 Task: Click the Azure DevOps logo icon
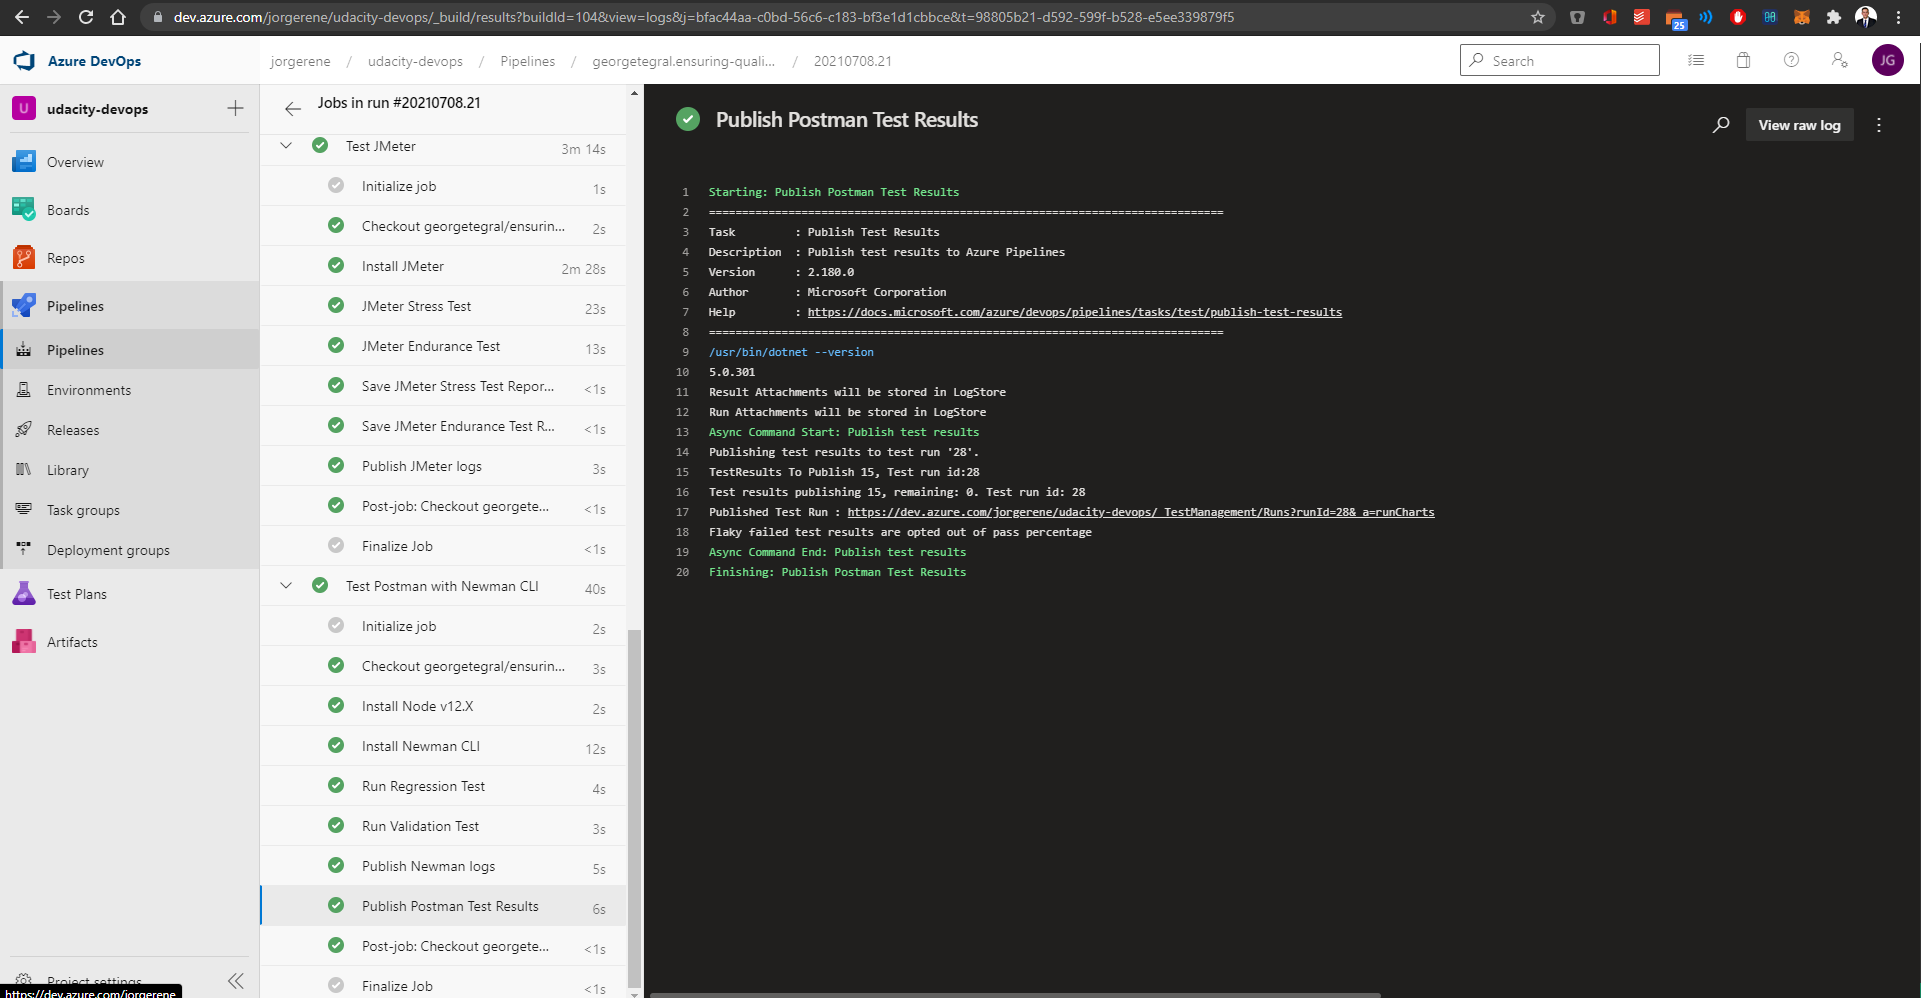point(24,61)
